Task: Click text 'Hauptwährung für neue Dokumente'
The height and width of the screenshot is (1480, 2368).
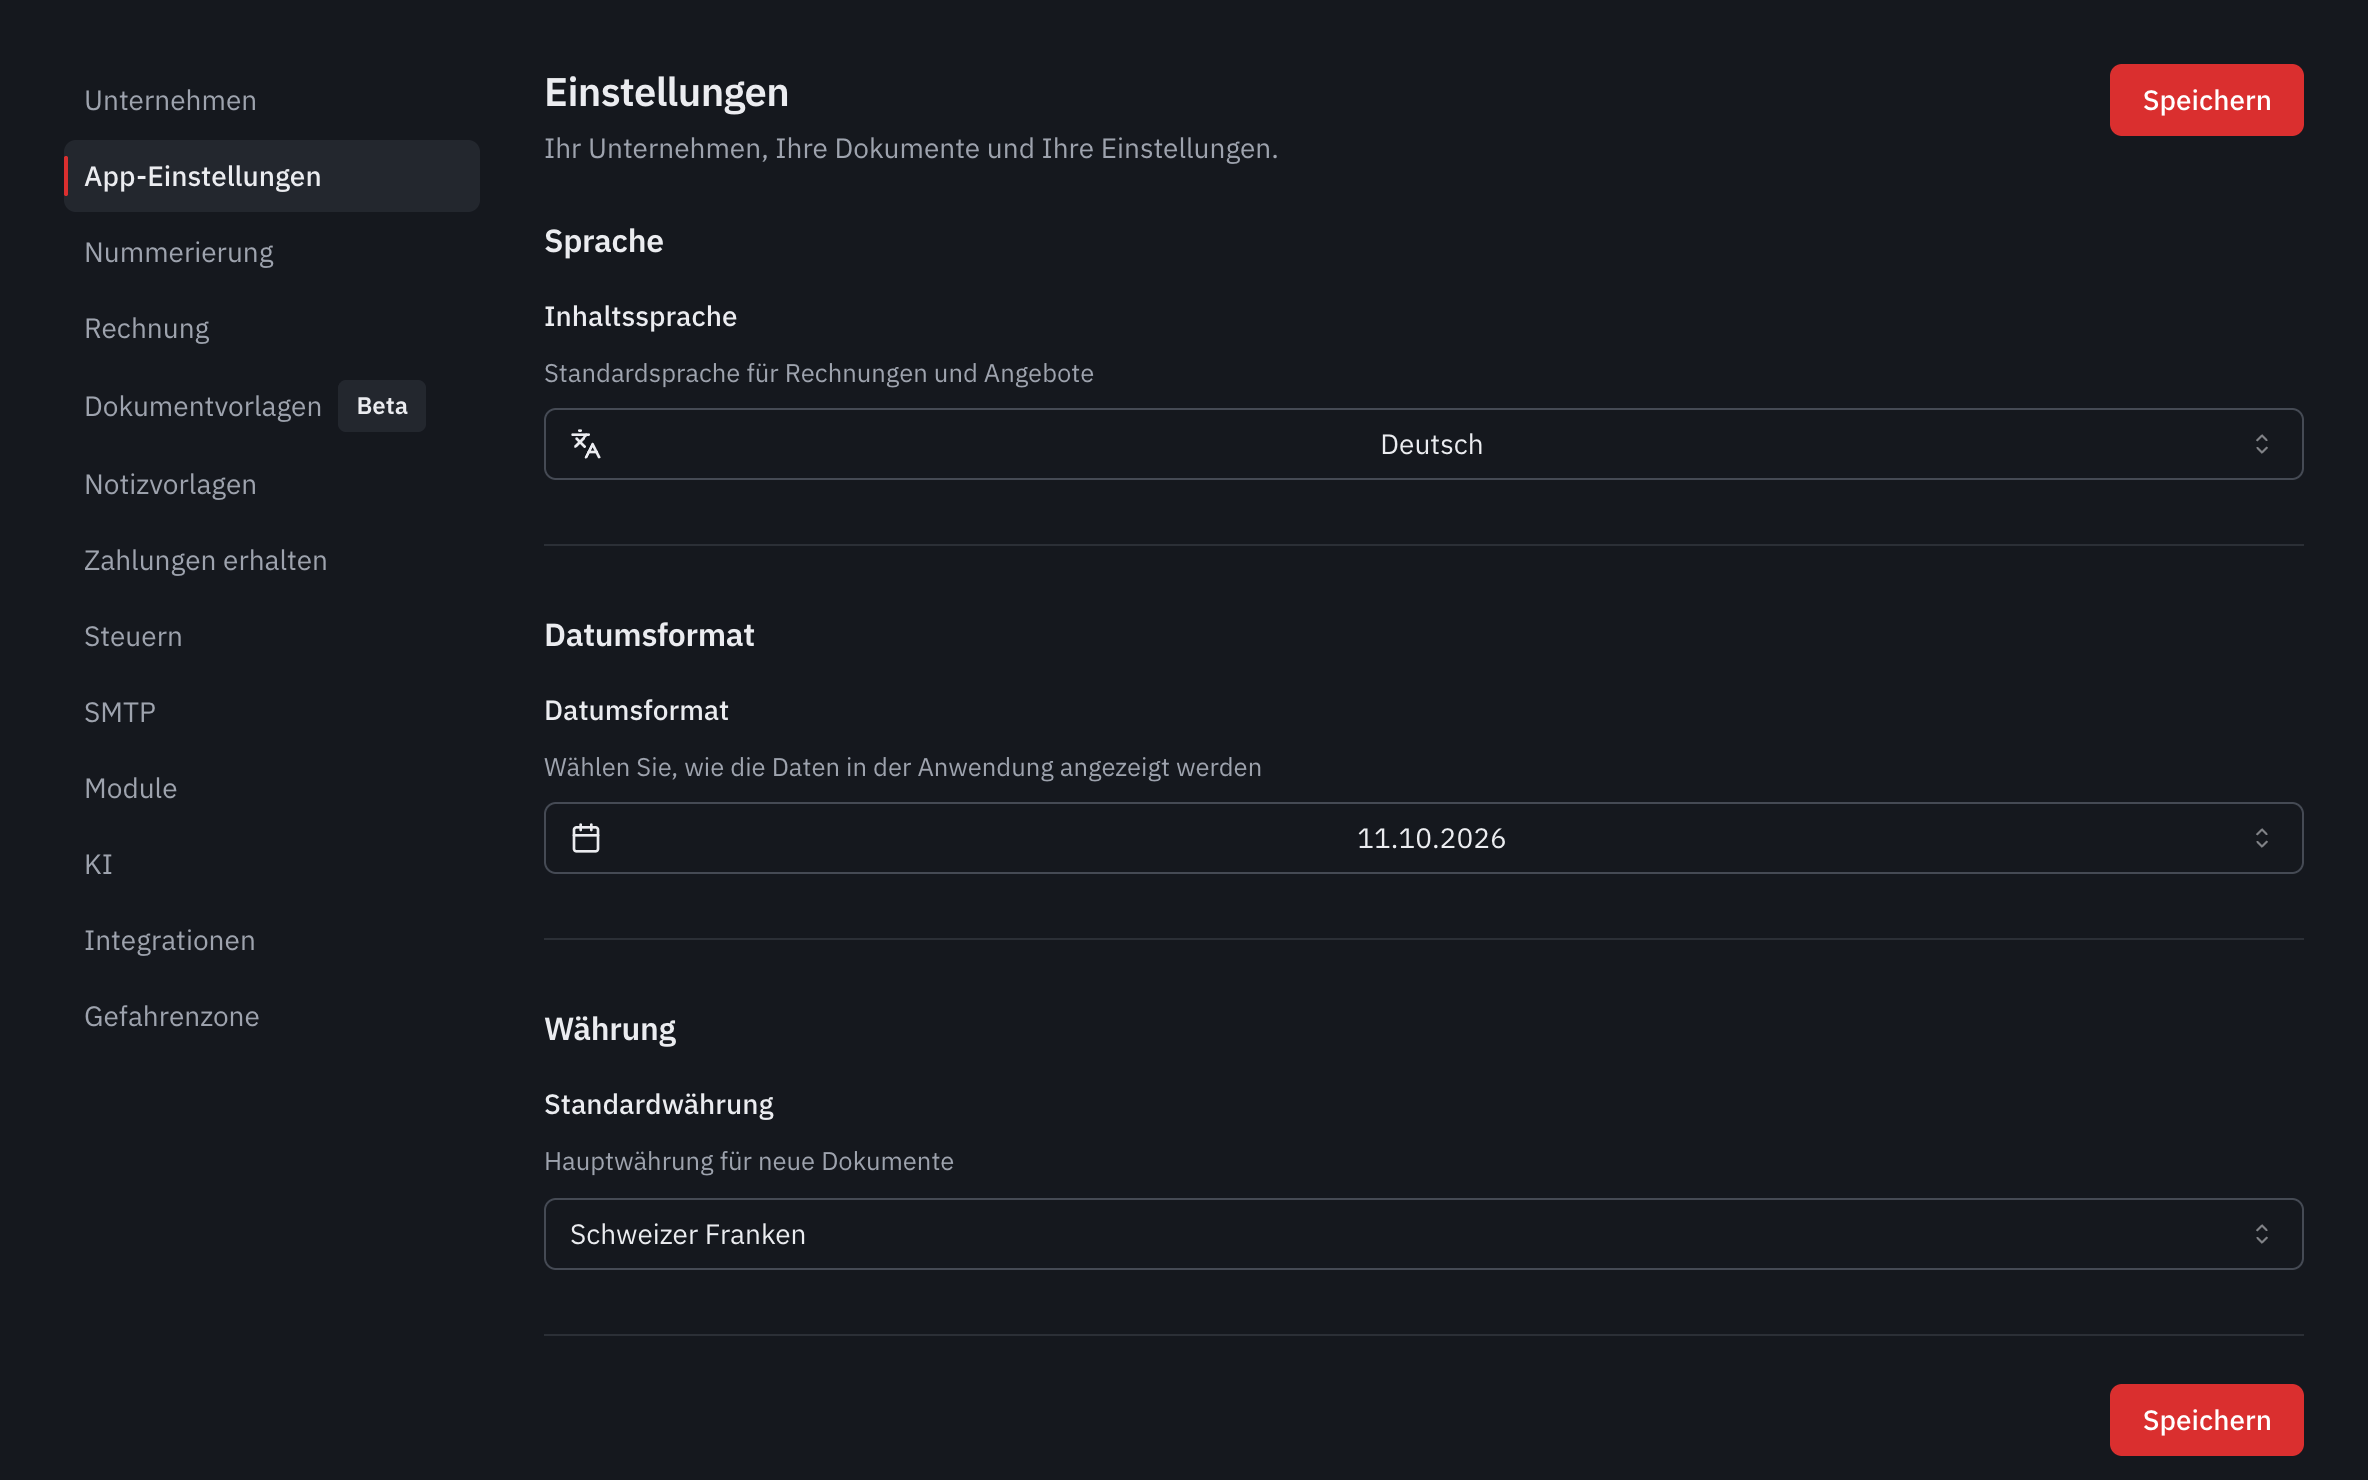Action: 748,1161
